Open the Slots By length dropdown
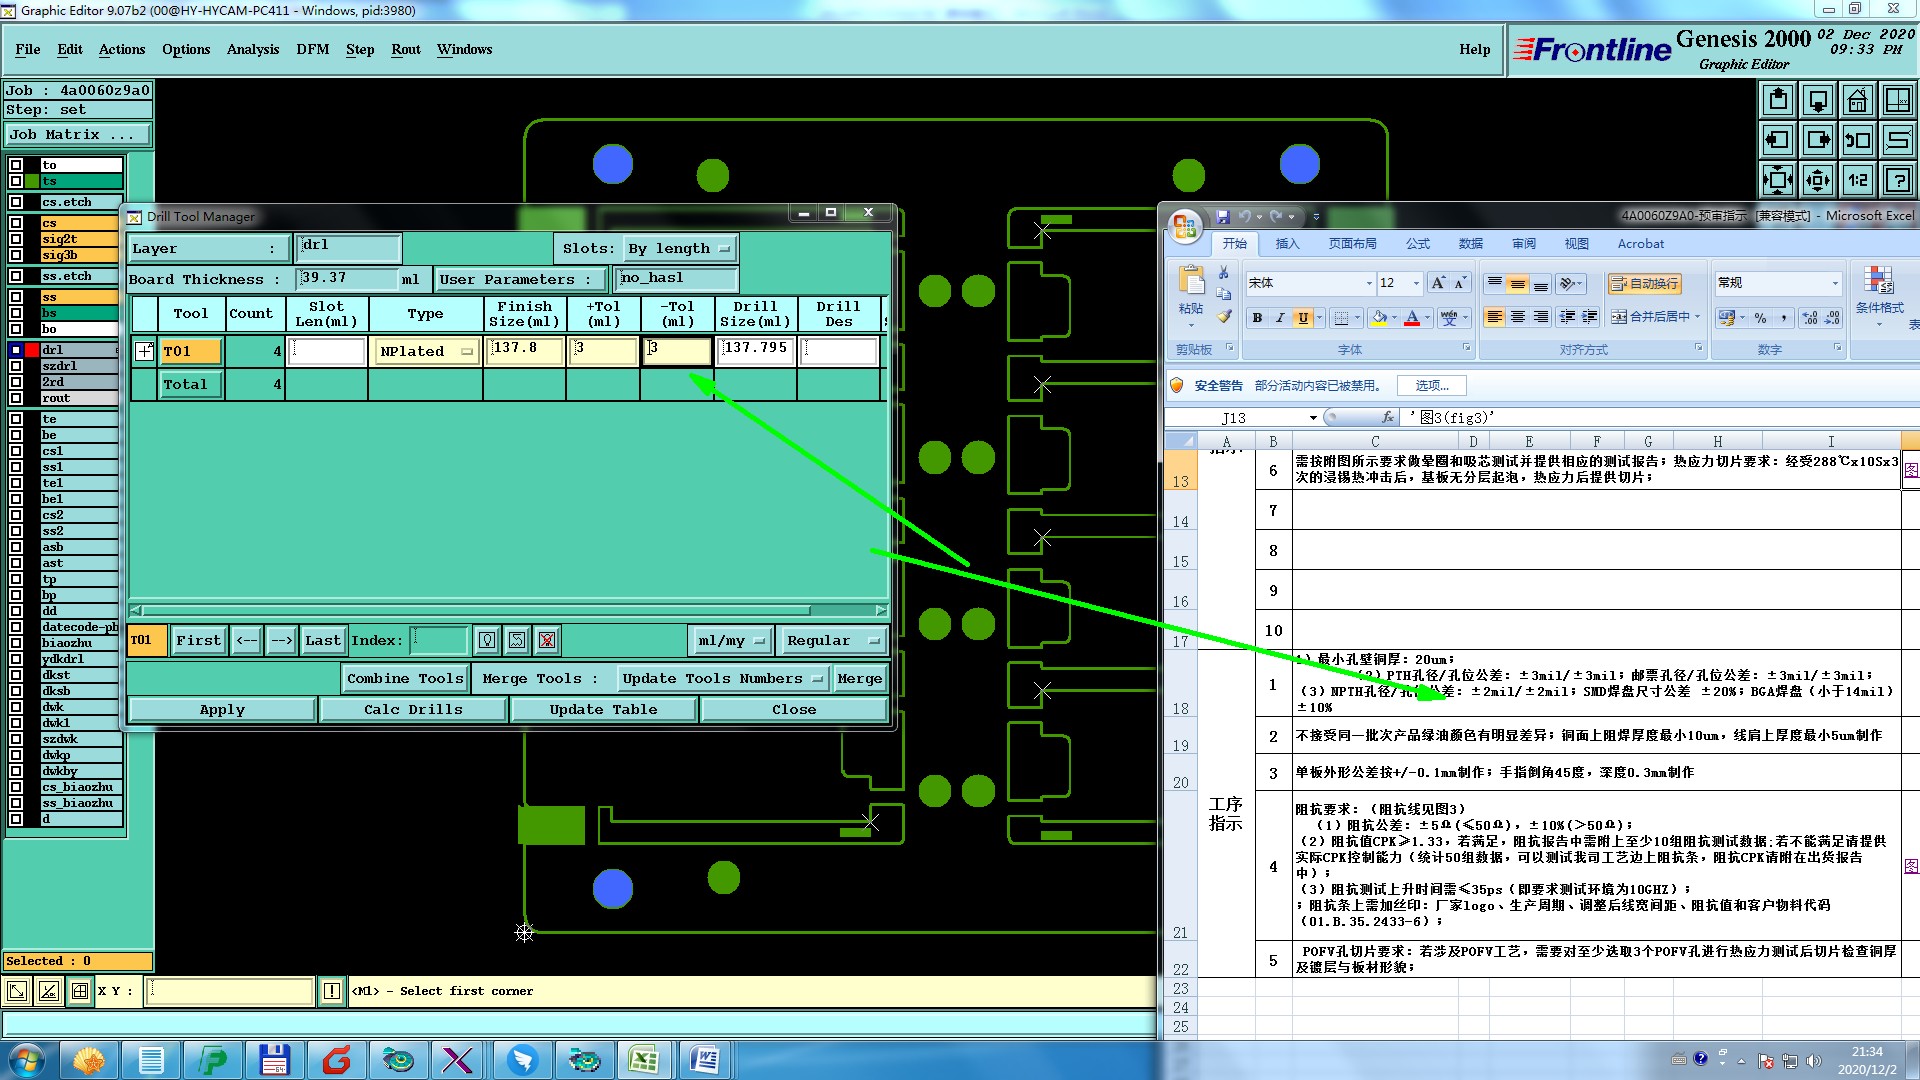This screenshot has width=1920, height=1080. point(680,248)
